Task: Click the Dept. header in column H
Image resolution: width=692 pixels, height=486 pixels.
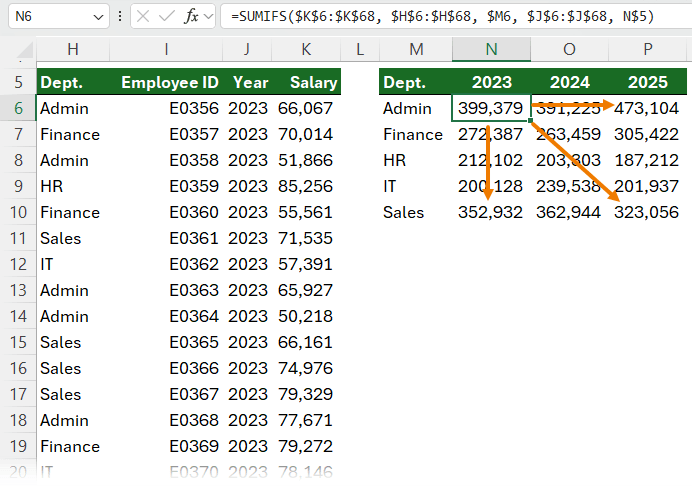Action: pos(73,82)
